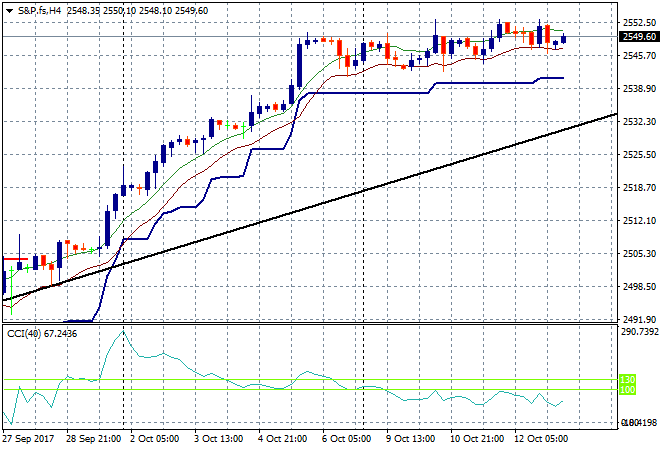Click the 10 Oct 21:00 time label
The image size is (660, 450).
pos(477,439)
